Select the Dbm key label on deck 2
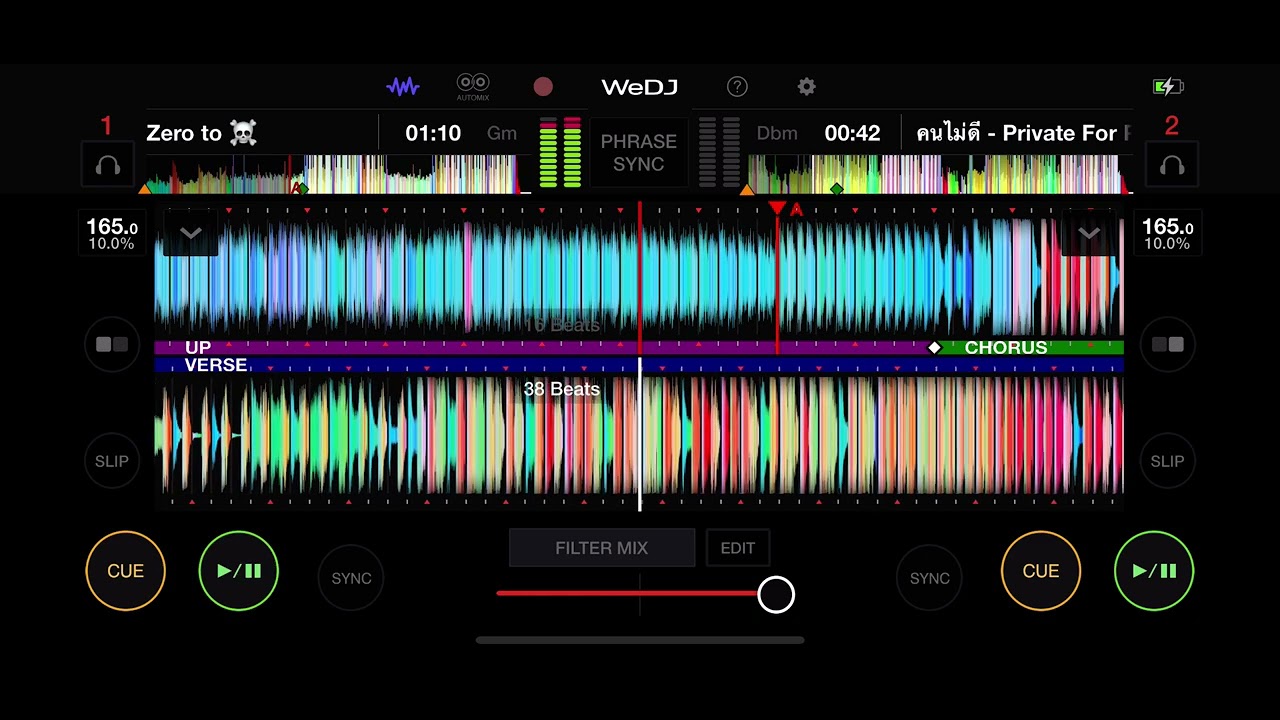This screenshot has width=1280, height=720. pyautogui.click(x=777, y=133)
